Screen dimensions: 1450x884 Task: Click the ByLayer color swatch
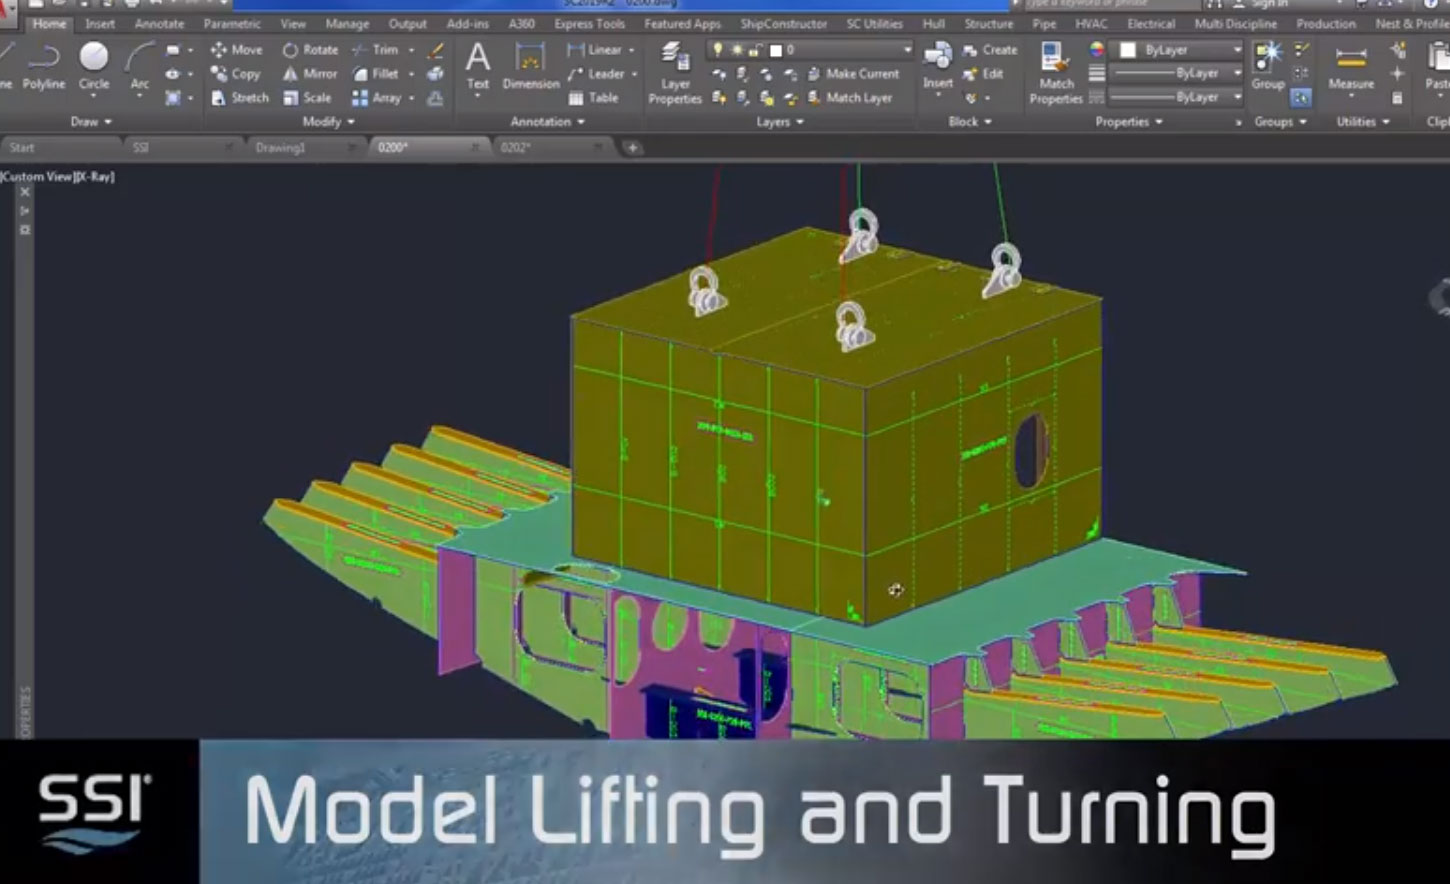click(x=1128, y=49)
